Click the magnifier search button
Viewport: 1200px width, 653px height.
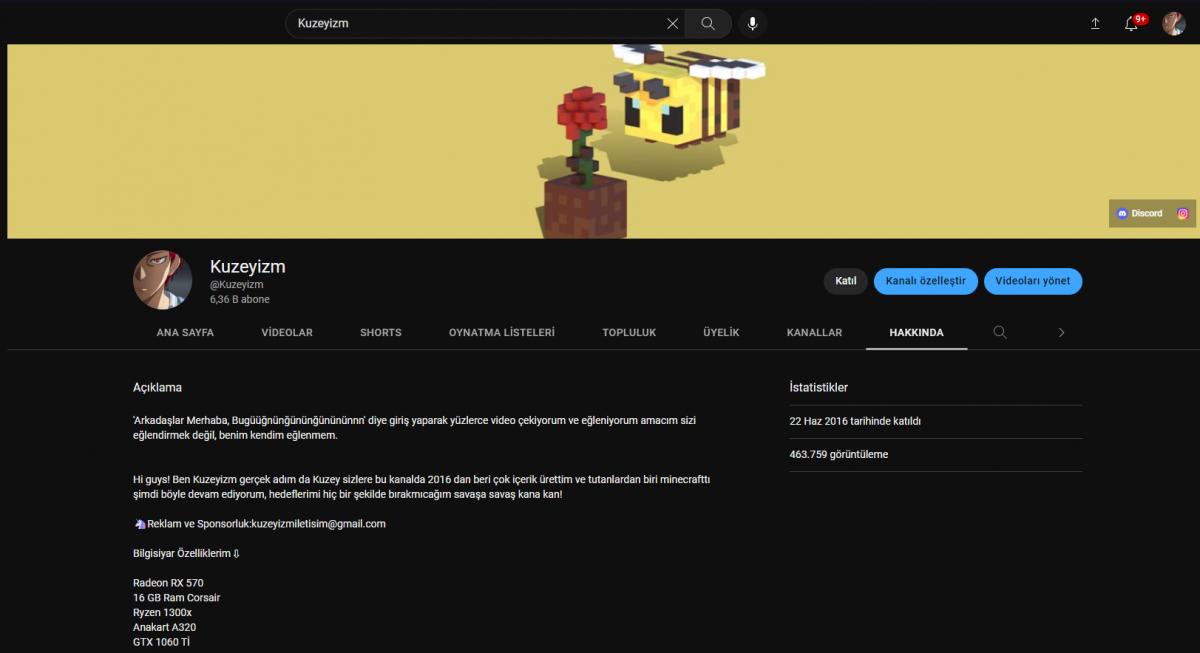(x=708, y=23)
